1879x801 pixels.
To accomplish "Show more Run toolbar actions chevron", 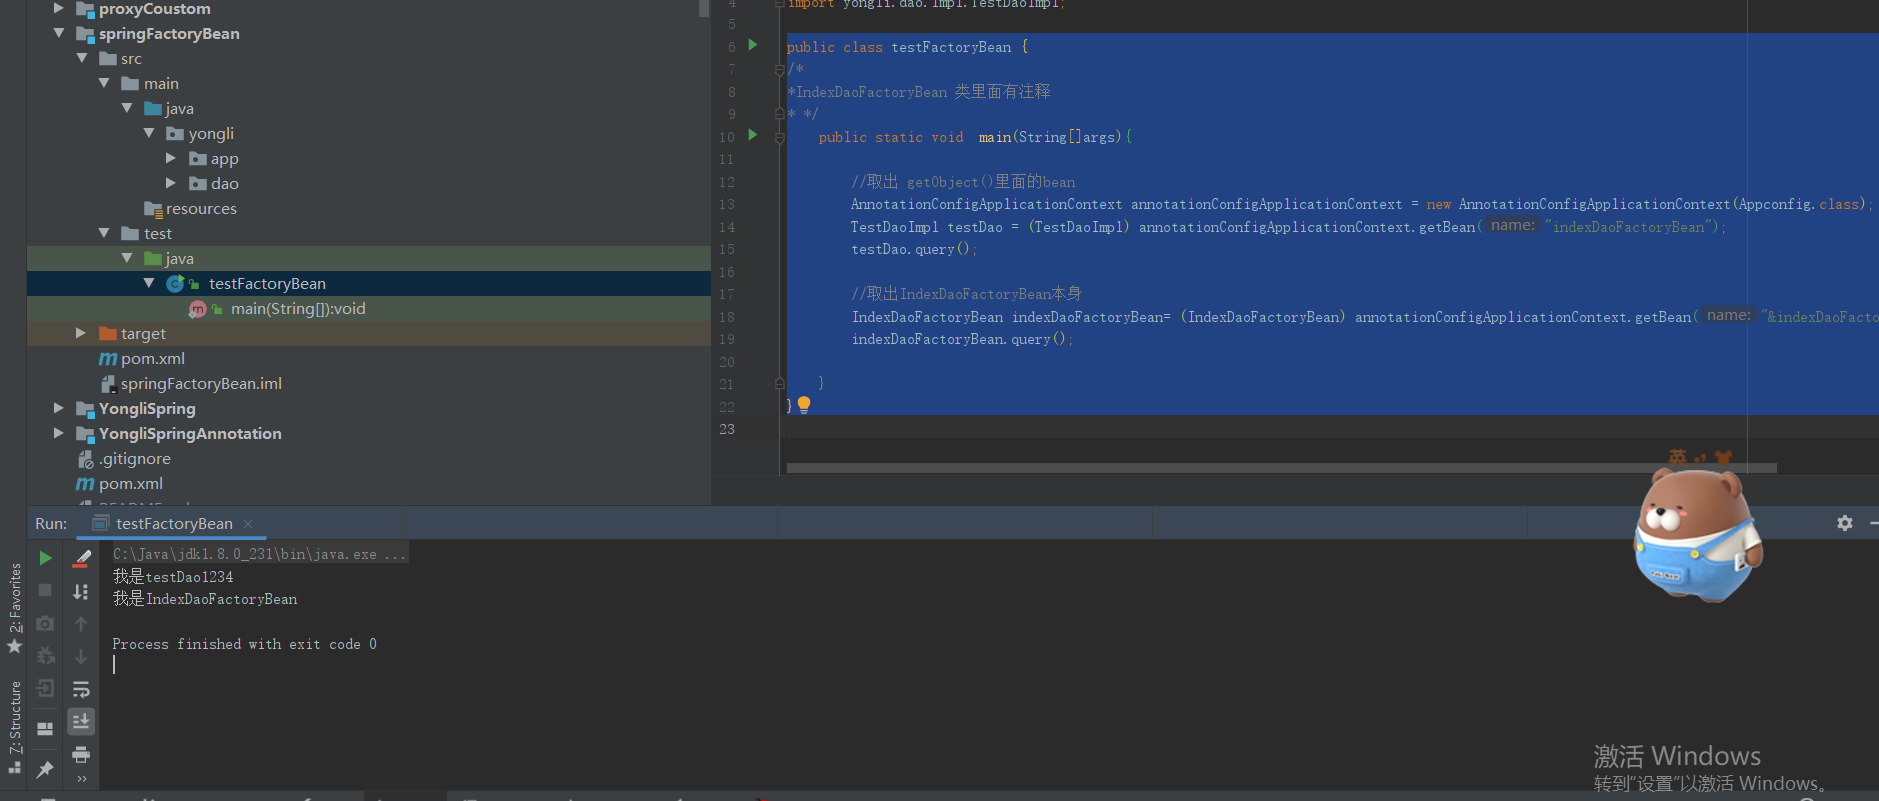I will click(82, 779).
